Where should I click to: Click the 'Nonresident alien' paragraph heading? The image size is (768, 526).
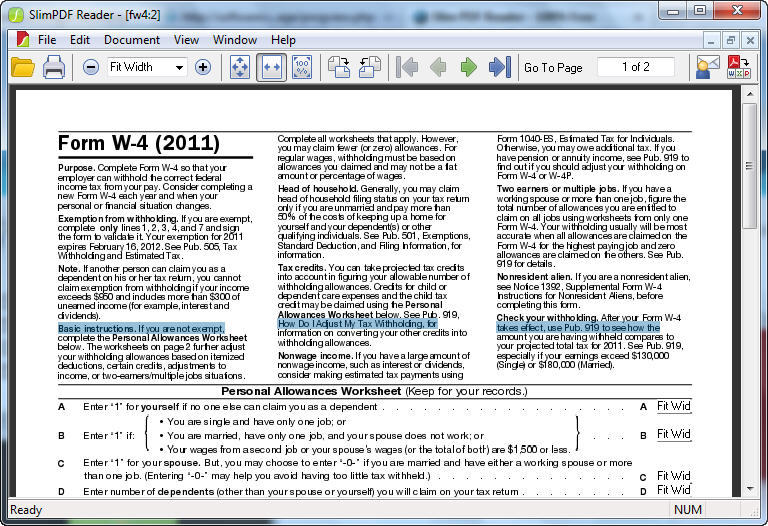[534, 277]
